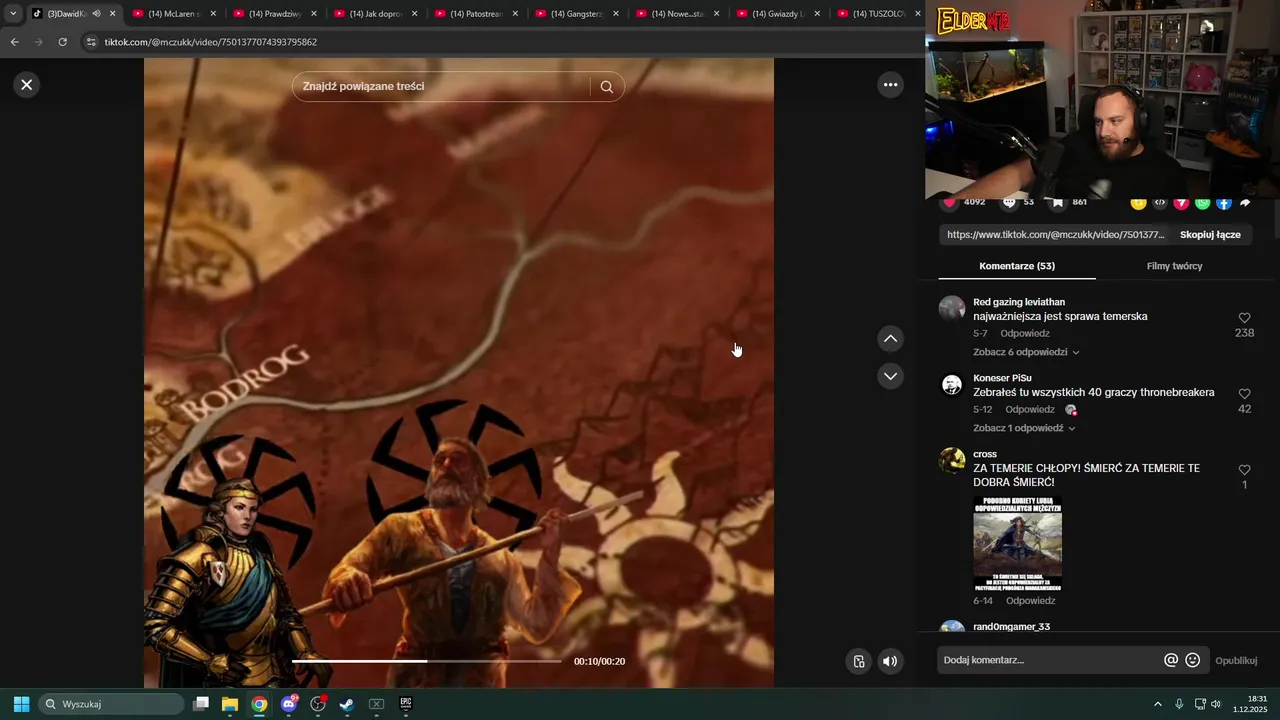This screenshot has height=720, width=1280.
Task: Click the browser back arrow
Action: point(14,42)
